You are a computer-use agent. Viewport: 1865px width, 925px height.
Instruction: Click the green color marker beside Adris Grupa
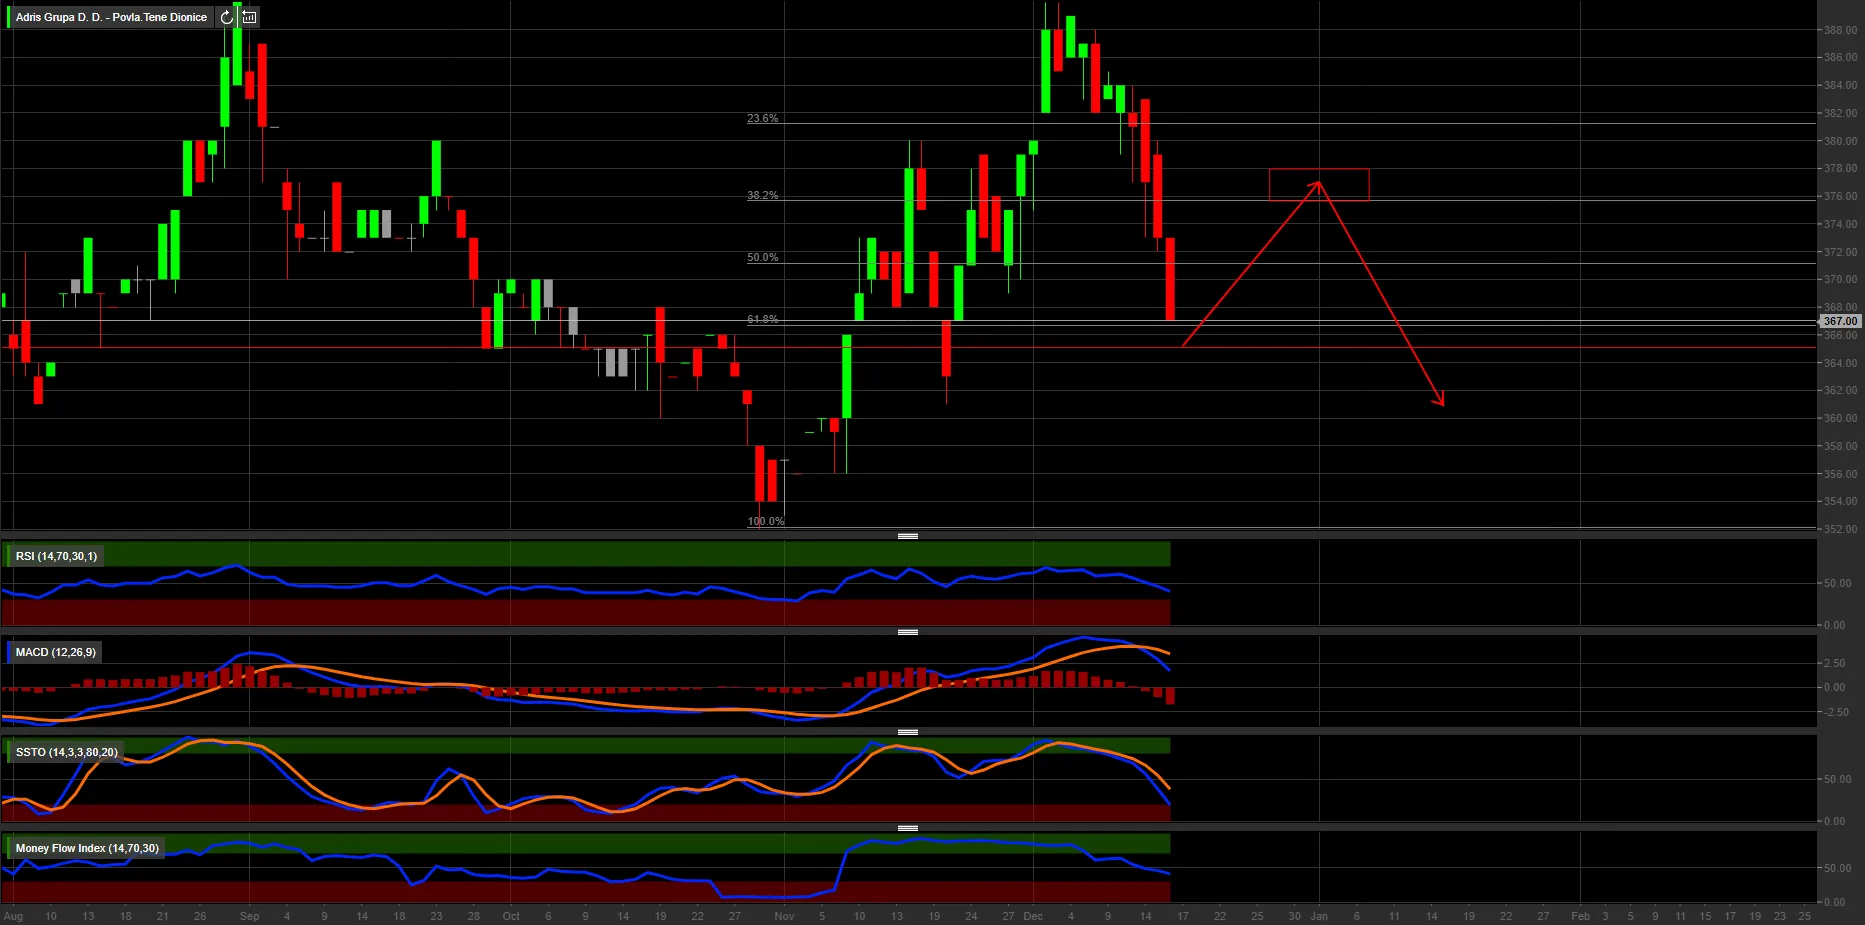pos(8,17)
